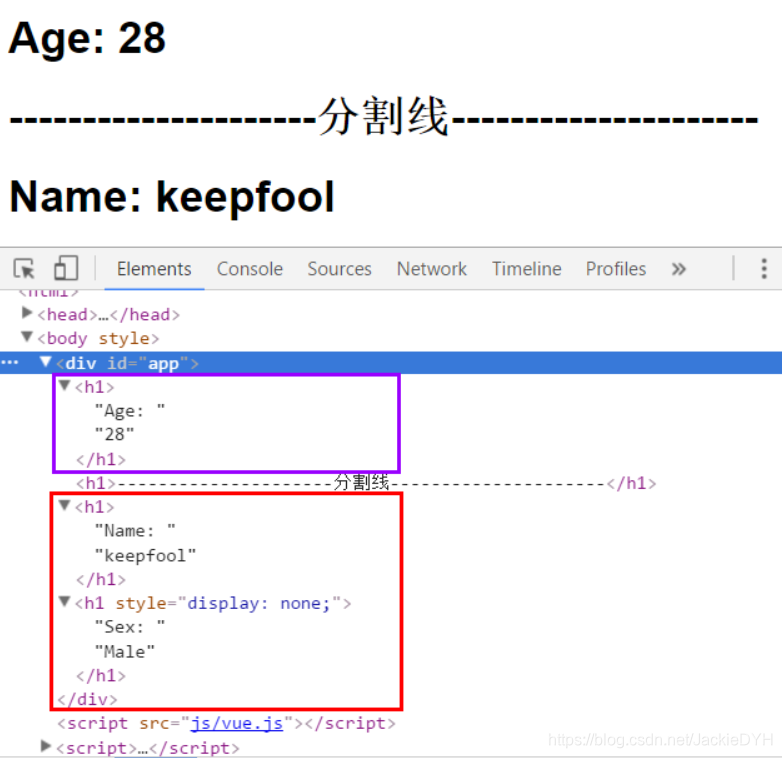Screen dimensions: 782x758
Task: Open the Console tab
Action: pyautogui.click(x=250, y=269)
